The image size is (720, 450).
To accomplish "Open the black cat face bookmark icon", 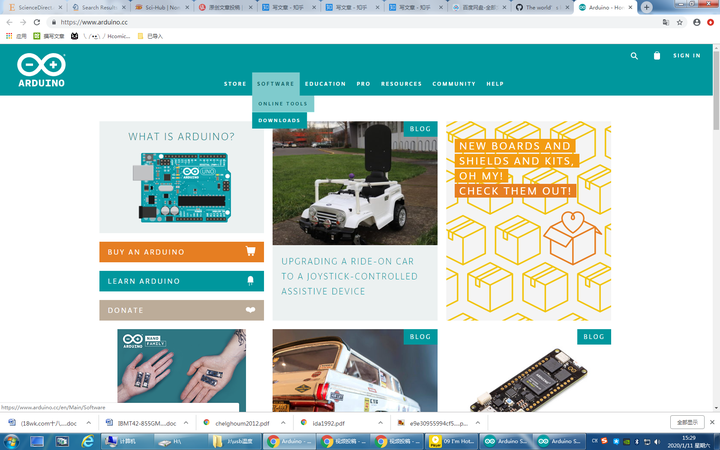I will click(74, 36).
